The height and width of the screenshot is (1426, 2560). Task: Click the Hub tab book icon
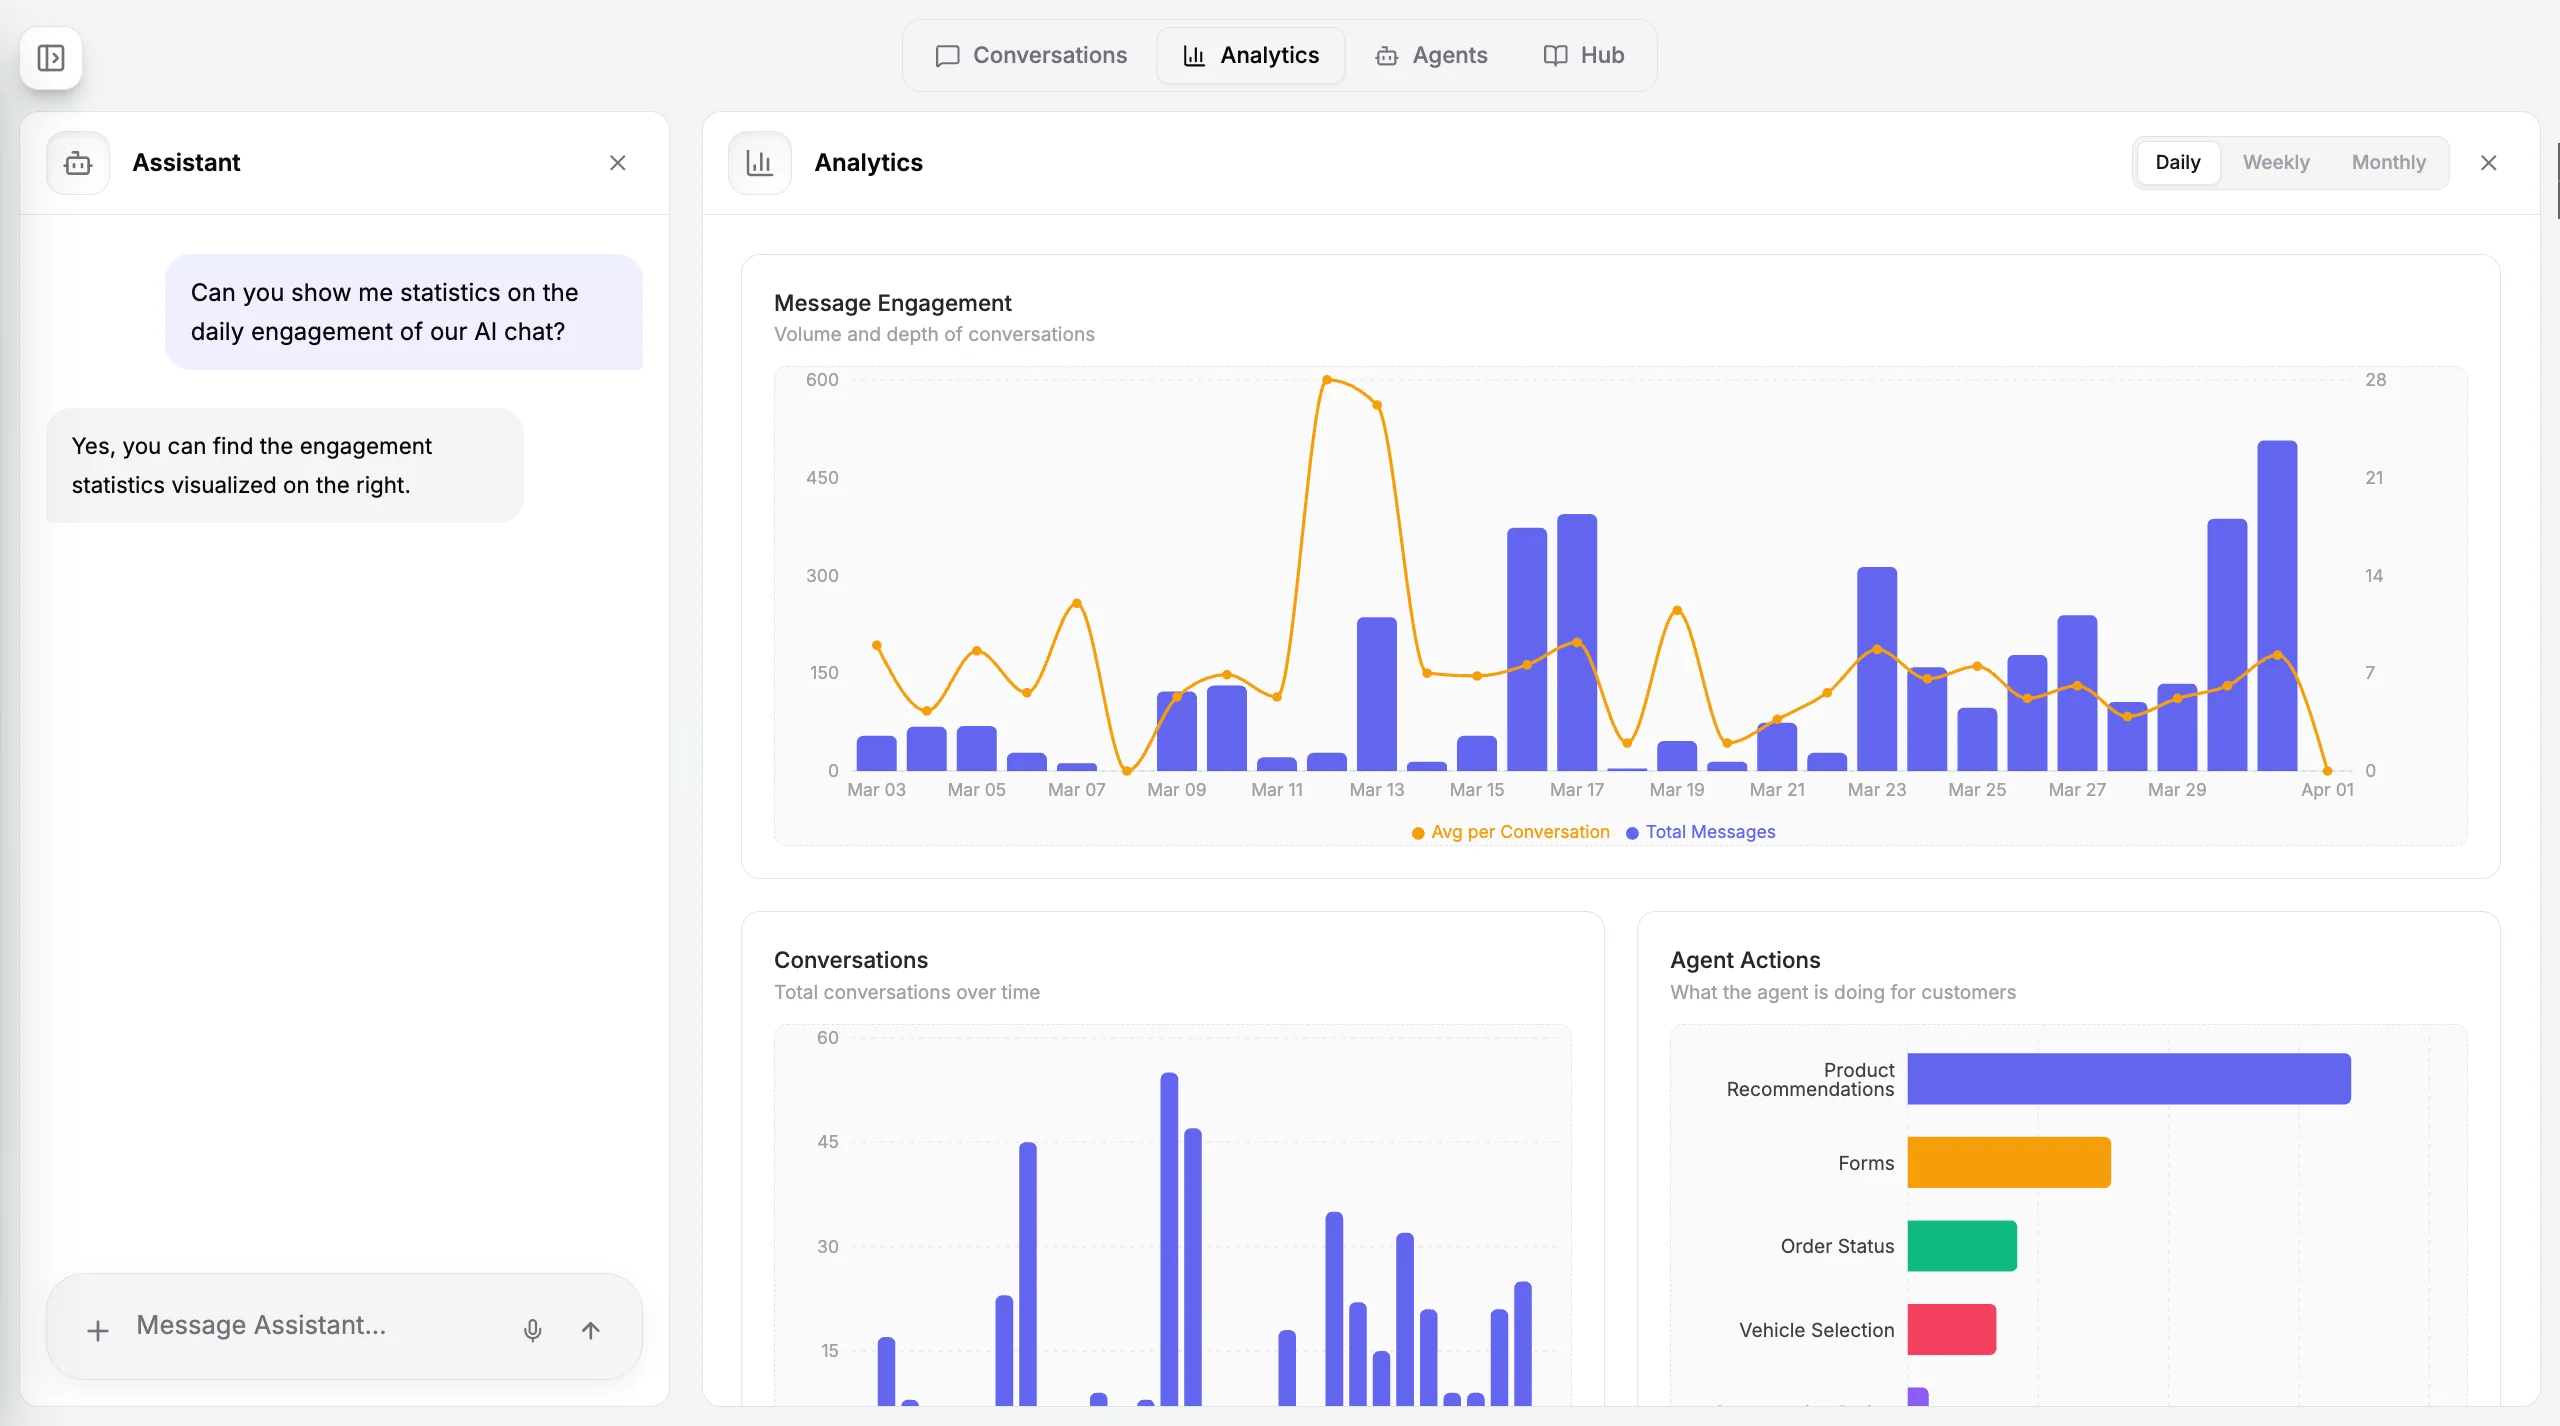(x=1555, y=56)
